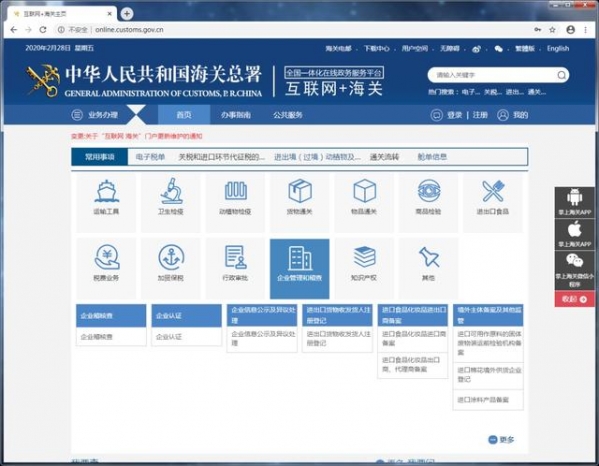Screen dimensions: 599x466
Task: Choose the 物品通关 cube icon tile
Action: click(x=364, y=202)
